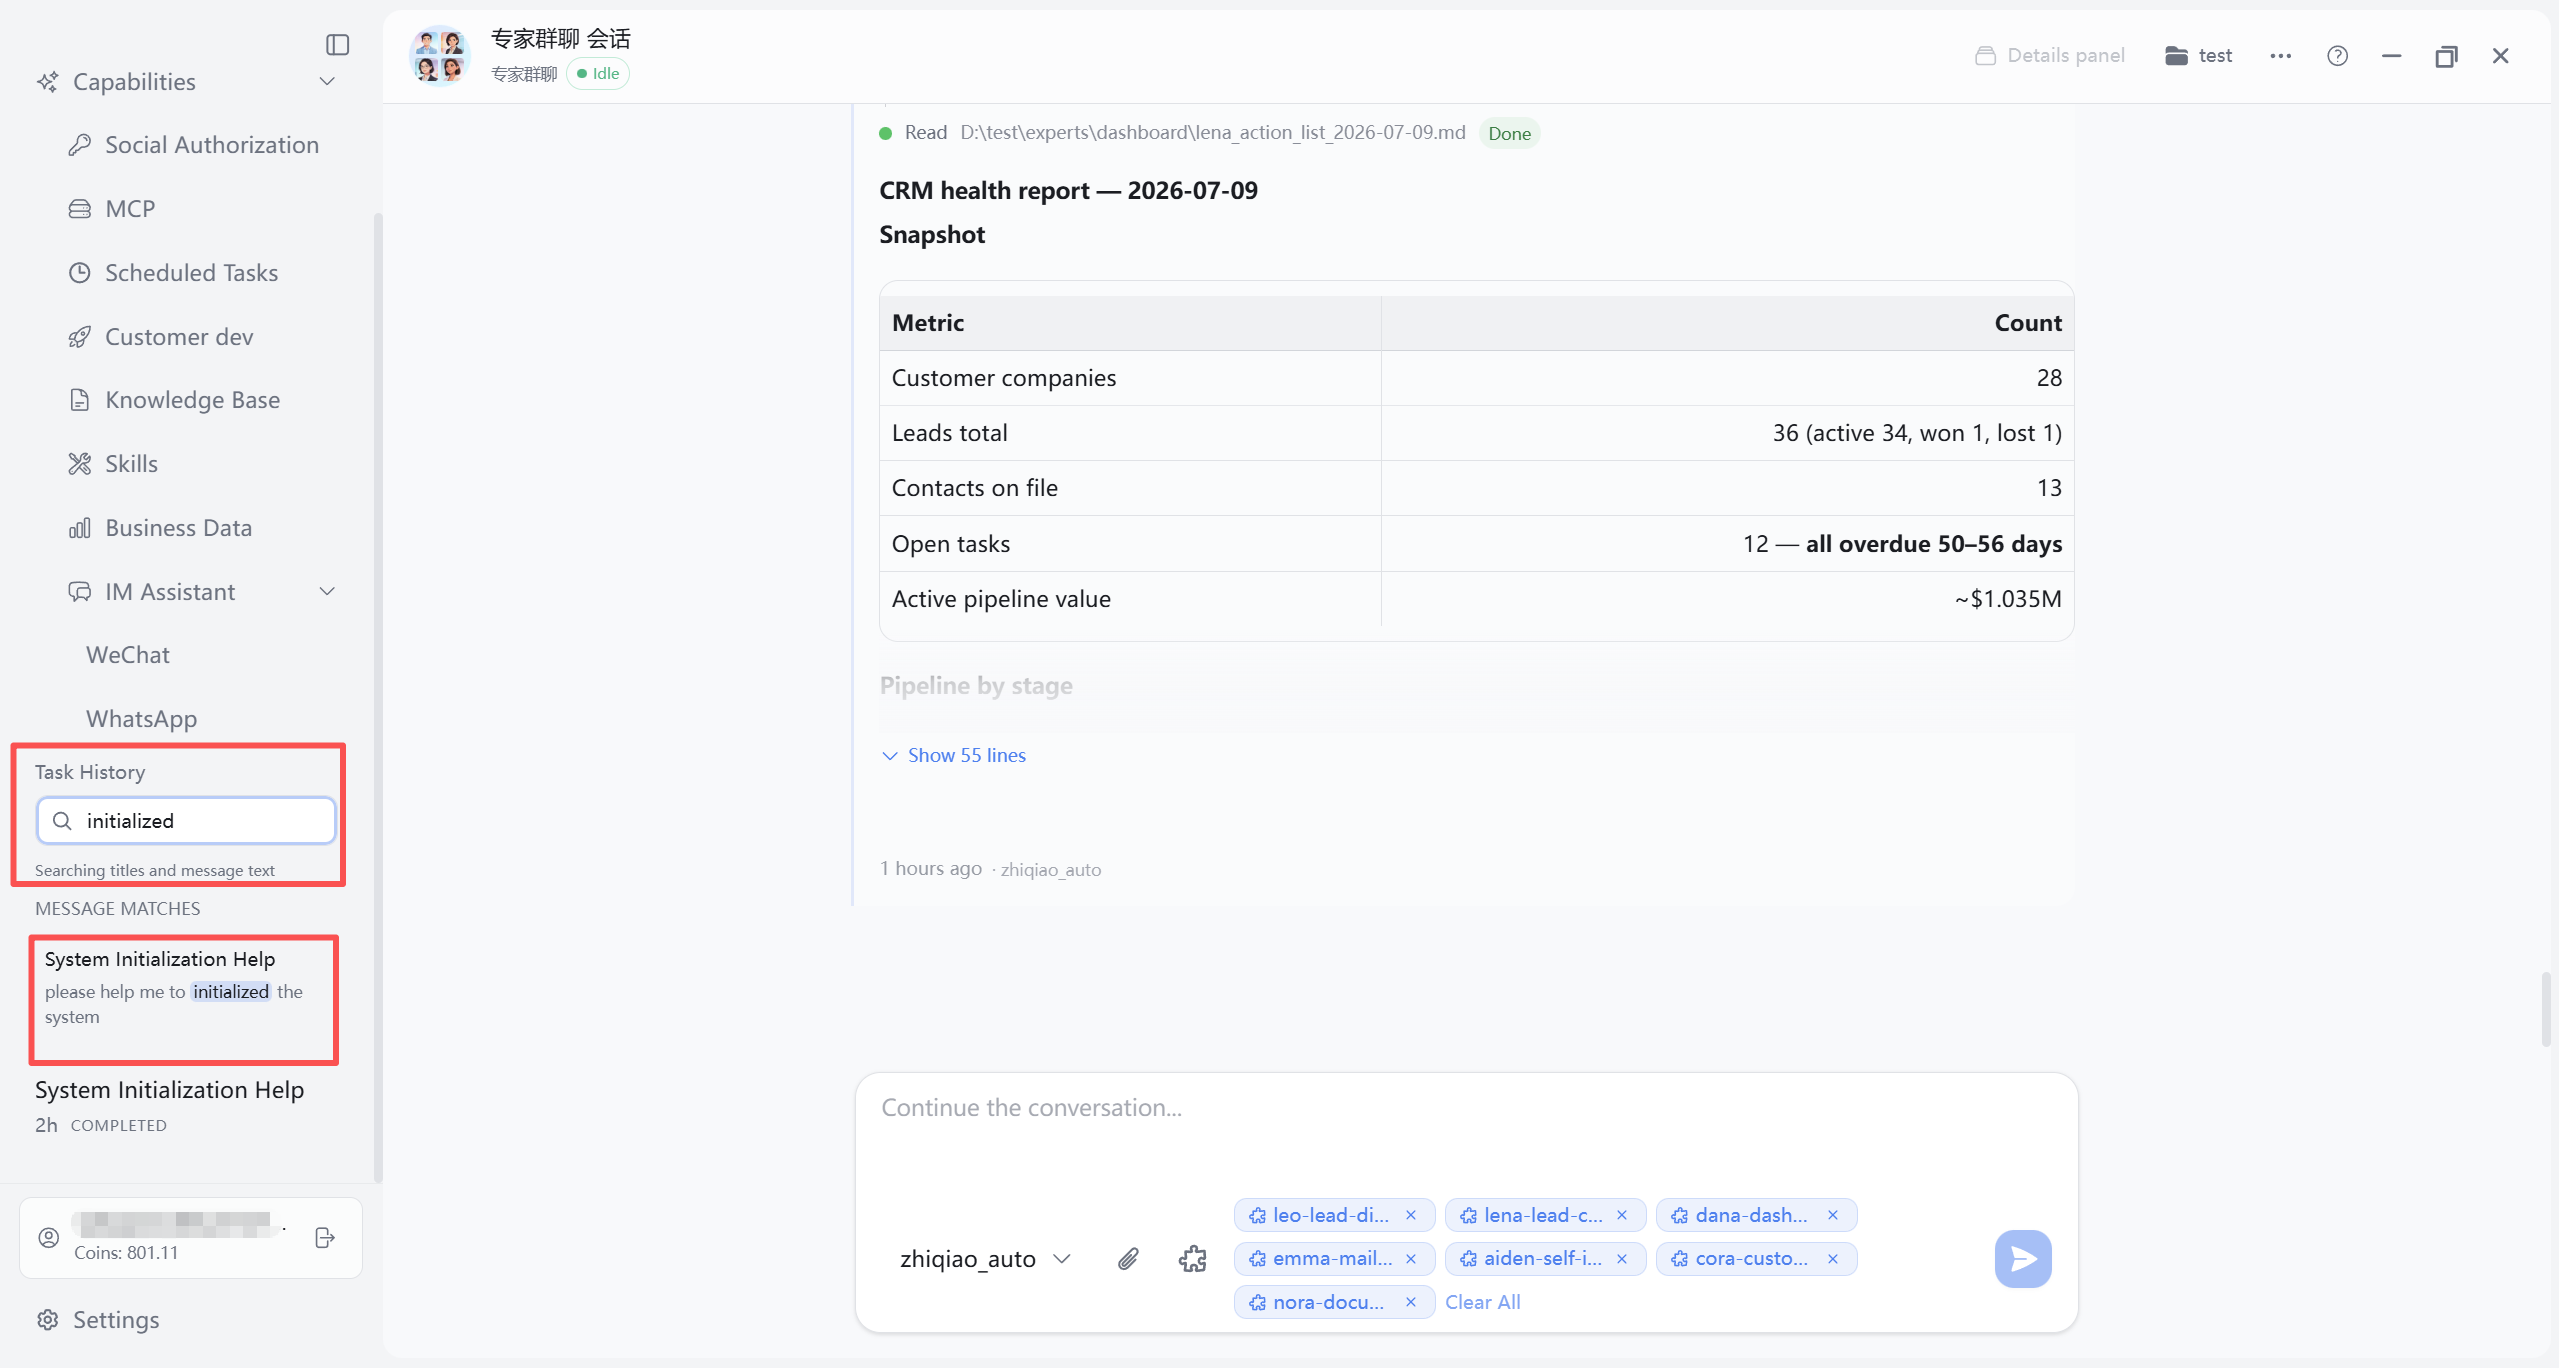Remove the emma-mail... skill chip

(1411, 1259)
